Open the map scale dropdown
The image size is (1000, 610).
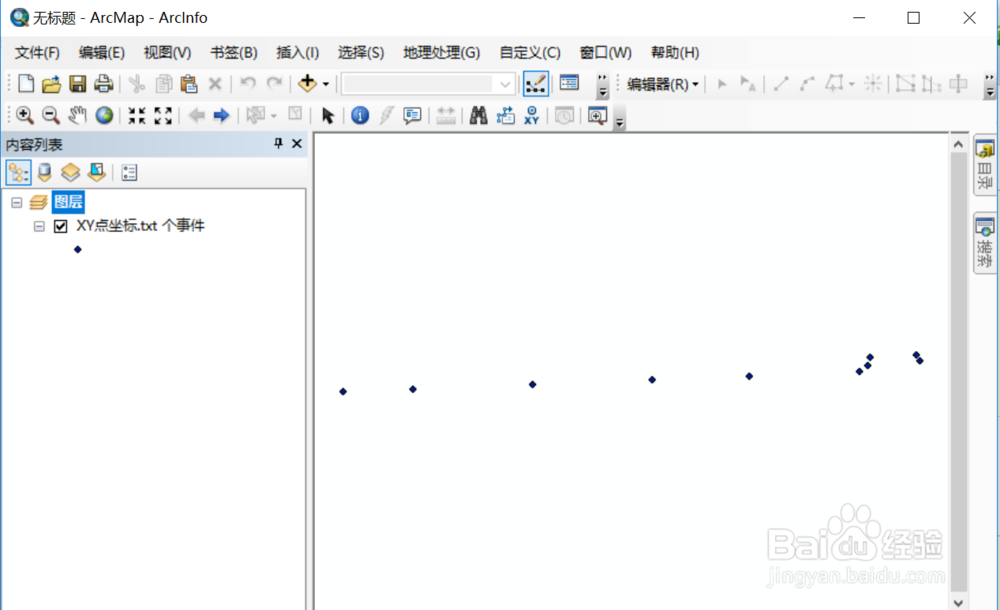coord(505,83)
